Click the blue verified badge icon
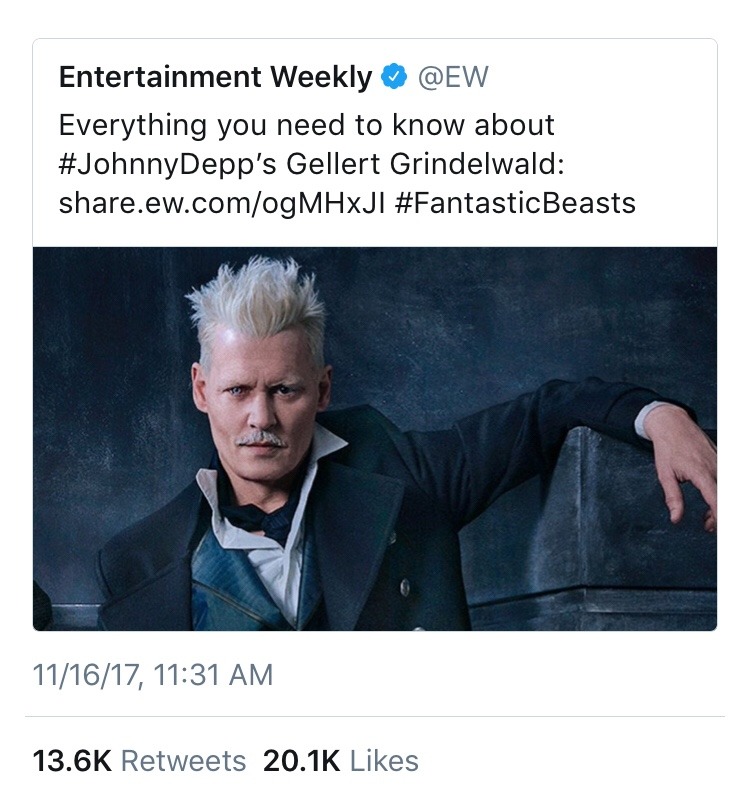This screenshot has width=750, height=794. [x=393, y=77]
